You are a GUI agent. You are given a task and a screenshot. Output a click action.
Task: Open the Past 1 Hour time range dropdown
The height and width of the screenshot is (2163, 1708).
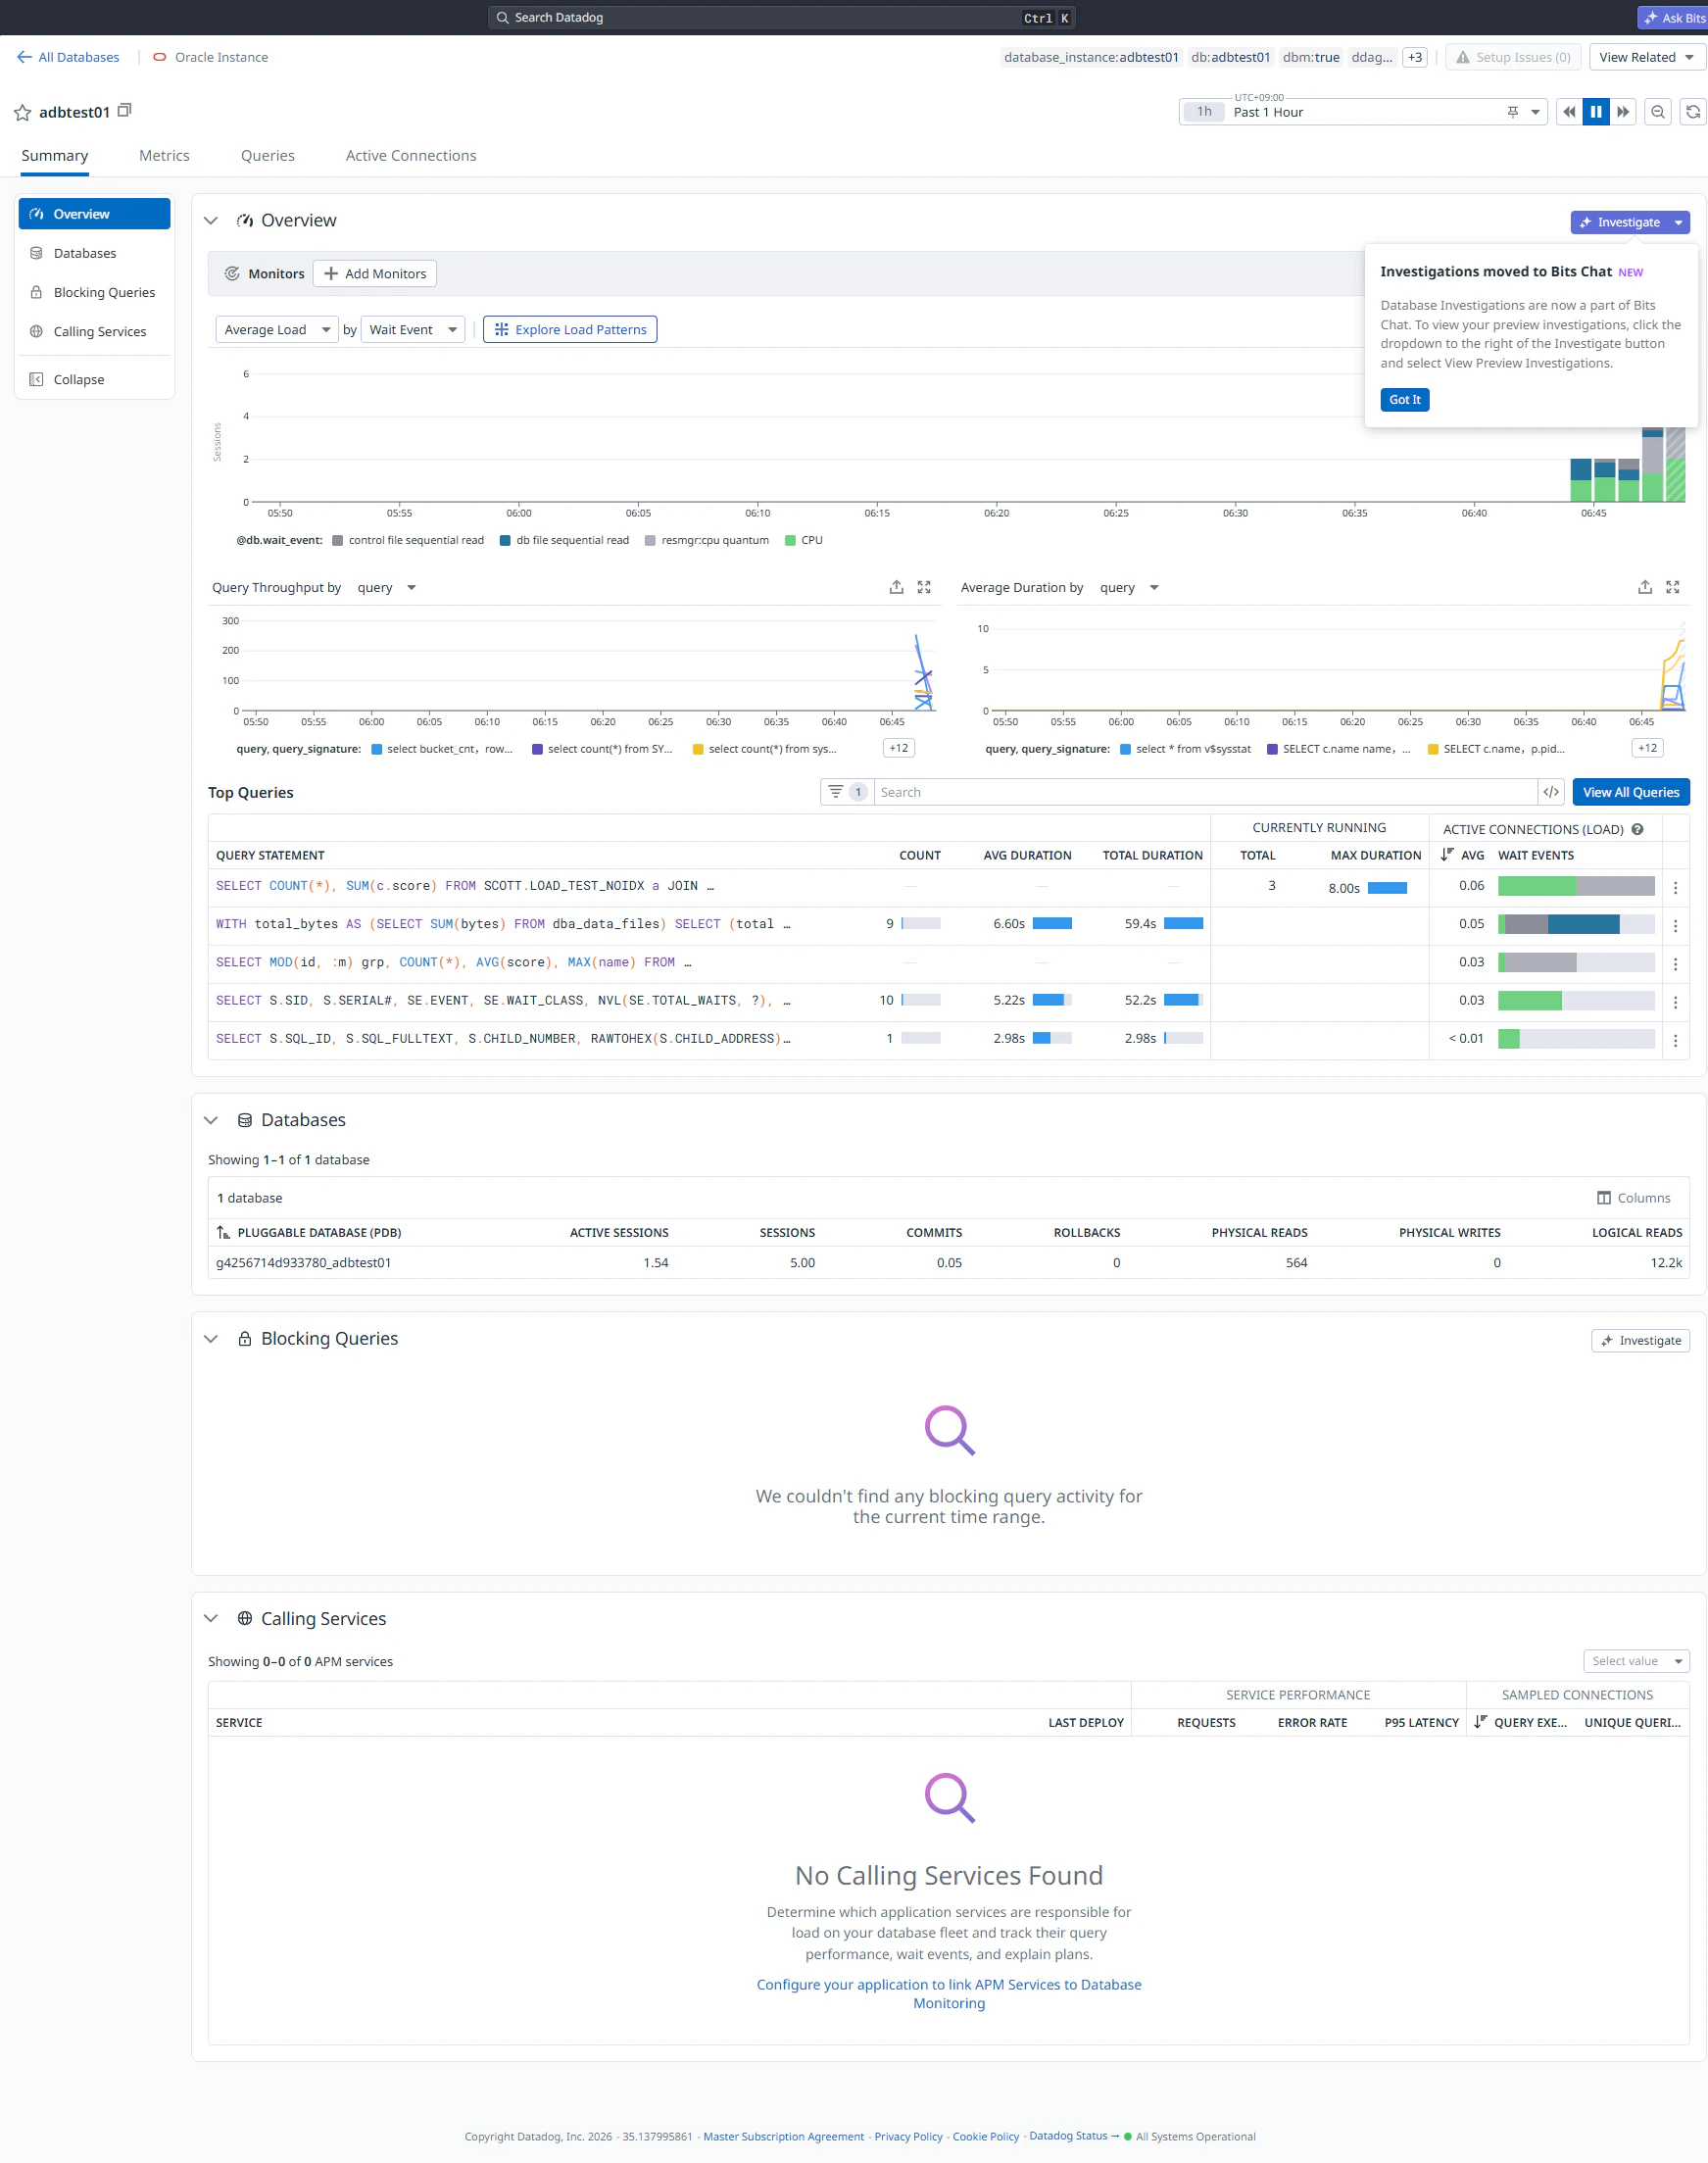[x=1363, y=112]
